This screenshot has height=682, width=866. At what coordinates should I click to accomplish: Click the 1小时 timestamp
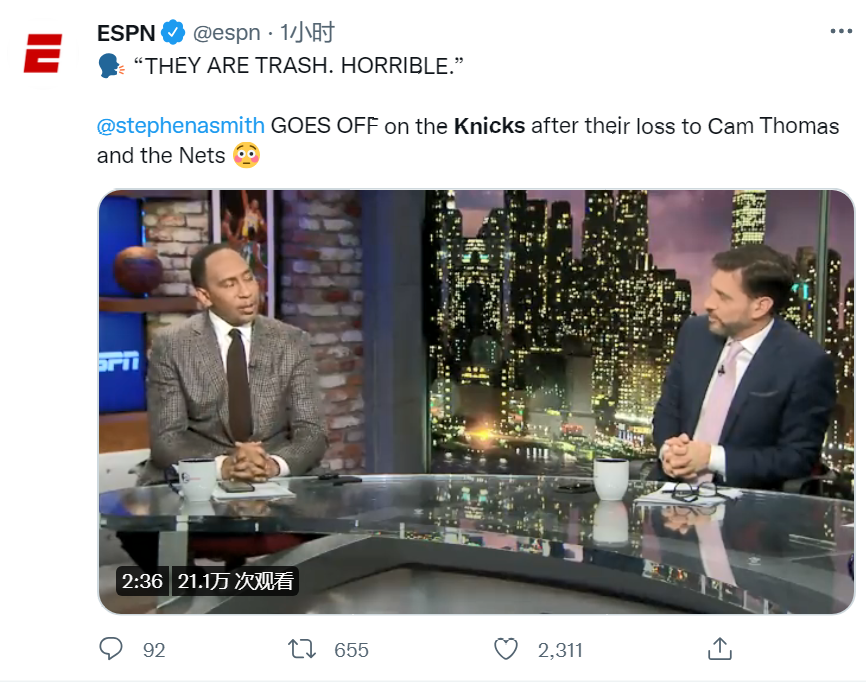tap(307, 33)
